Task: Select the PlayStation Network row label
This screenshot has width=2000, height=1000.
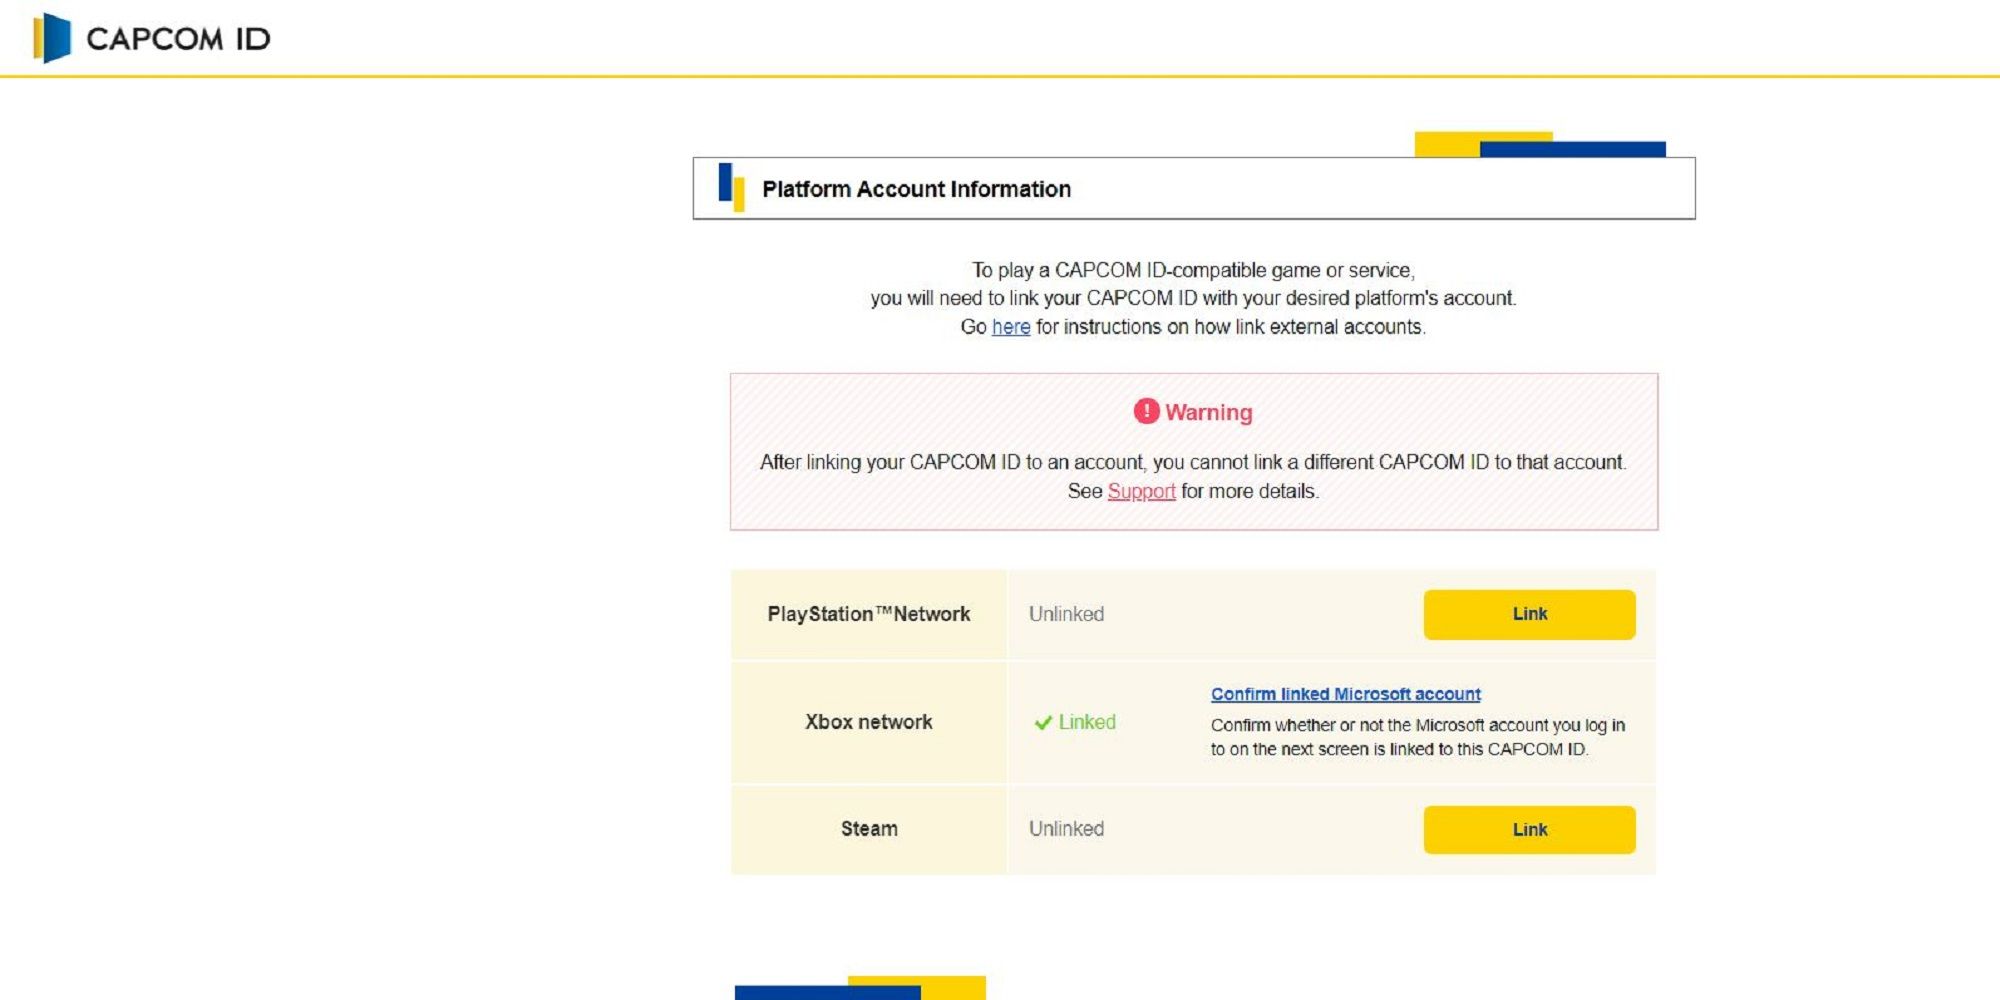Action: click(869, 614)
